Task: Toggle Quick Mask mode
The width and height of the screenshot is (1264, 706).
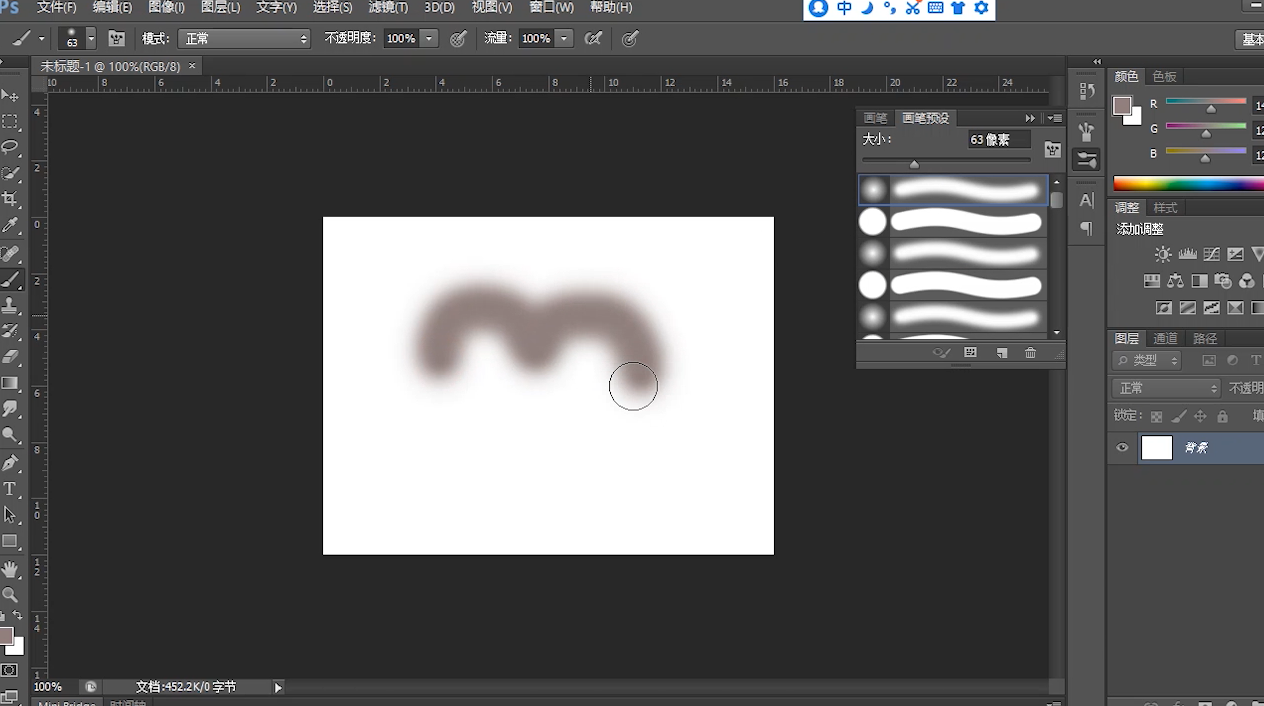Action: coord(10,670)
